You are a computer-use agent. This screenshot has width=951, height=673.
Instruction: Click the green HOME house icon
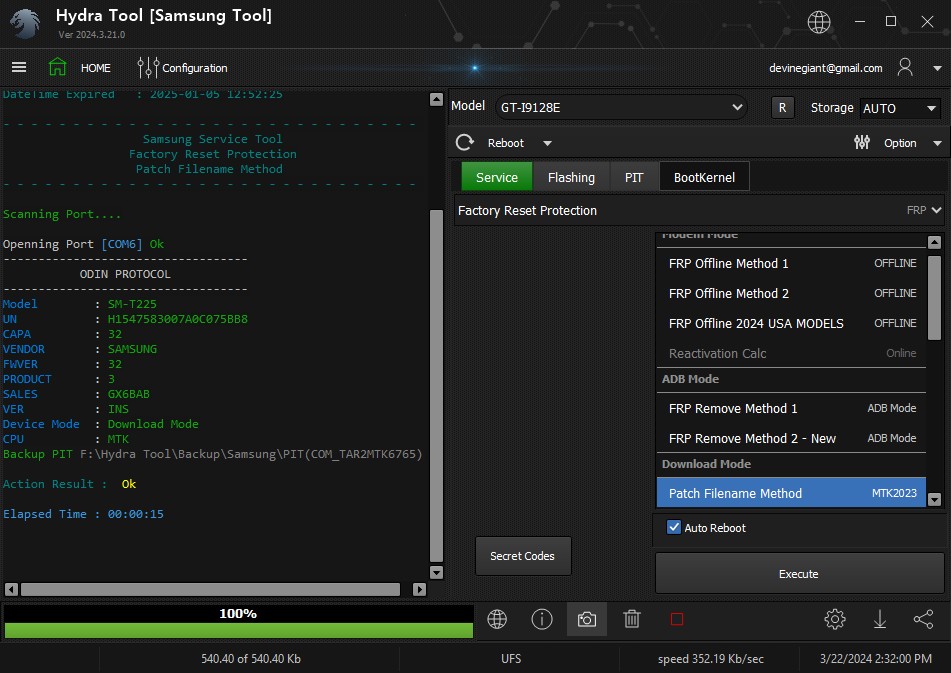[x=58, y=67]
